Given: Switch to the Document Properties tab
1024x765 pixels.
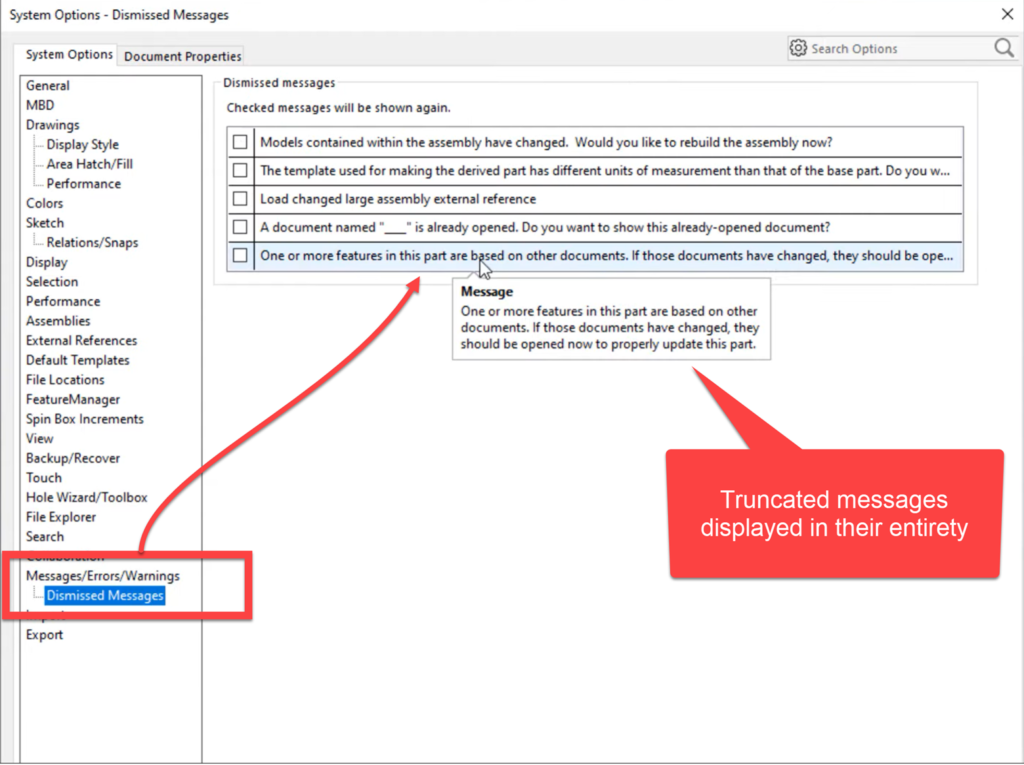Looking at the screenshot, I should [x=183, y=56].
